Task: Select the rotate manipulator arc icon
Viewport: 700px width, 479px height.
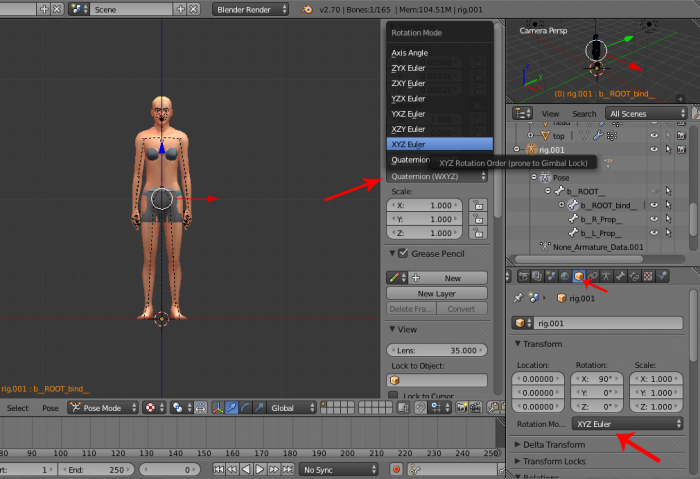Action: coord(245,408)
